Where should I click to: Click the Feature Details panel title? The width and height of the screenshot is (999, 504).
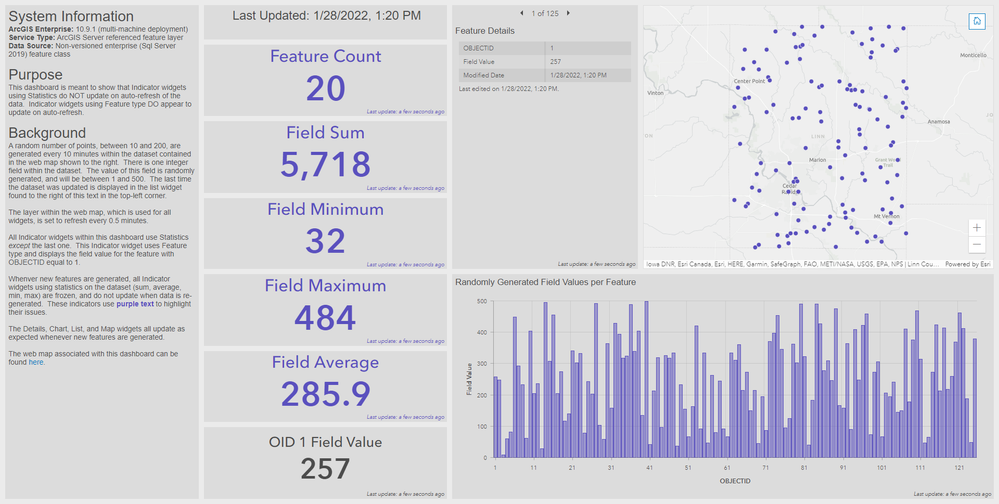coord(485,31)
